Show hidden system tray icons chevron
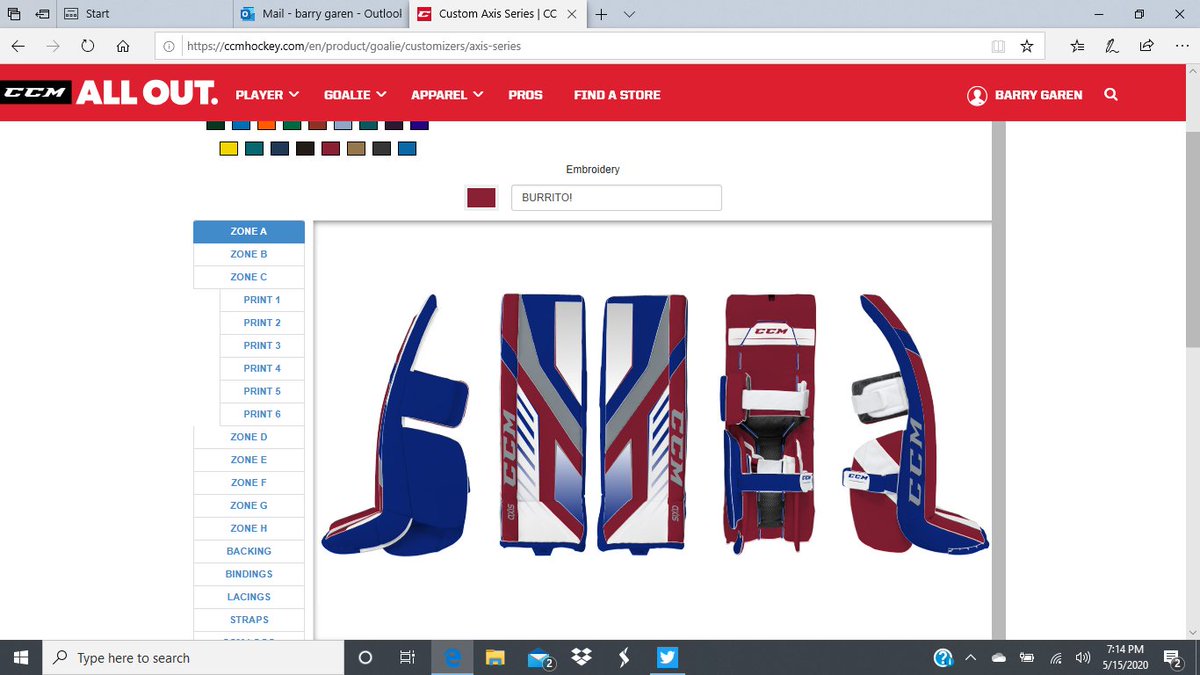The width and height of the screenshot is (1200, 675). pyautogui.click(x=969, y=658)
